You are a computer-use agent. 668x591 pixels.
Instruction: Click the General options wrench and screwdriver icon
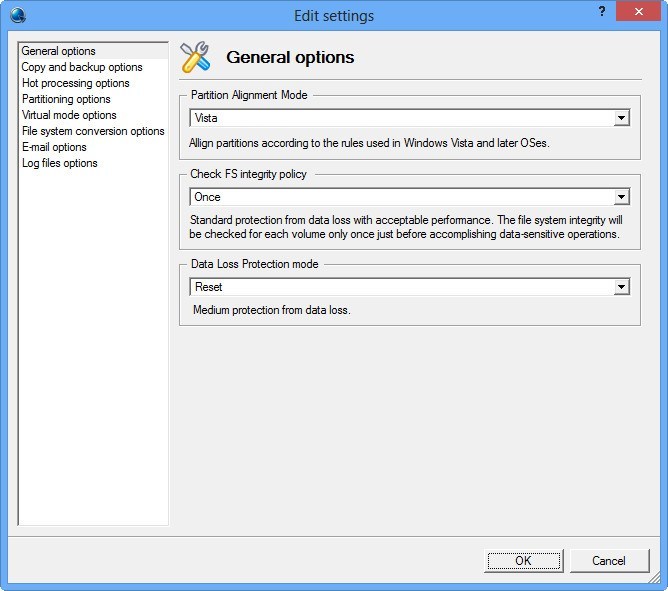[195, 57]
